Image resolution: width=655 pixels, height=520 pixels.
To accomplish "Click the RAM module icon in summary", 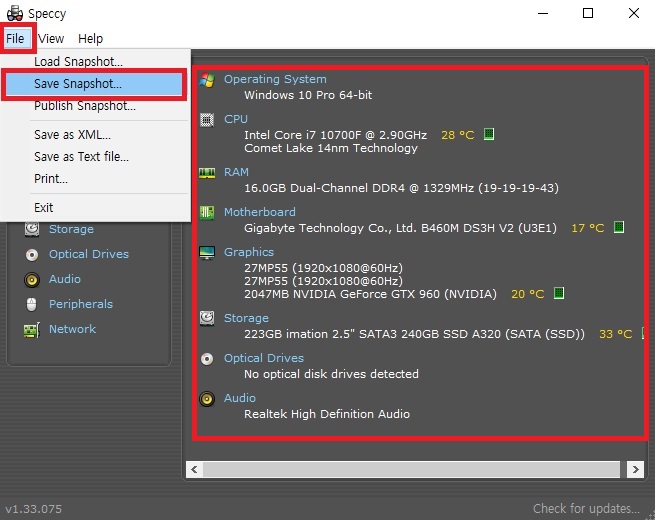I will [x=207, y=172].
